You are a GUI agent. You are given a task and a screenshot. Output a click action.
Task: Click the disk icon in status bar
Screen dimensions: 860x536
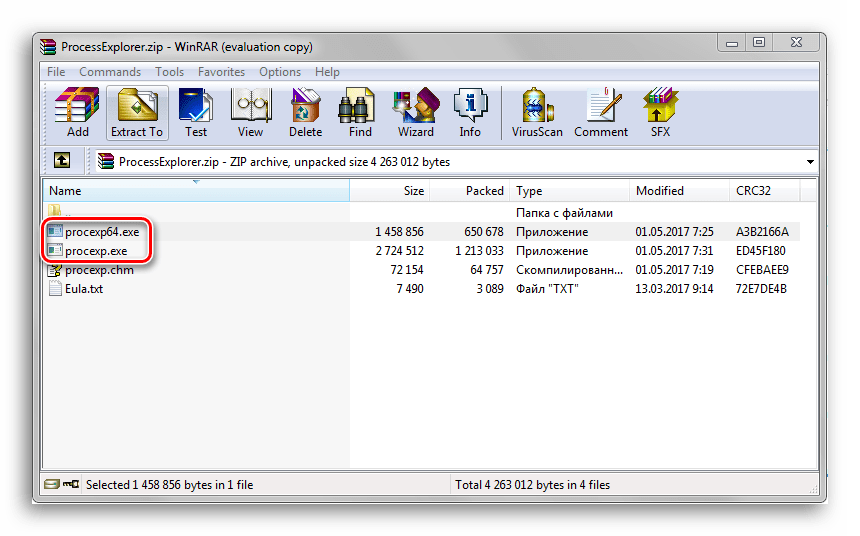[52, 484]
